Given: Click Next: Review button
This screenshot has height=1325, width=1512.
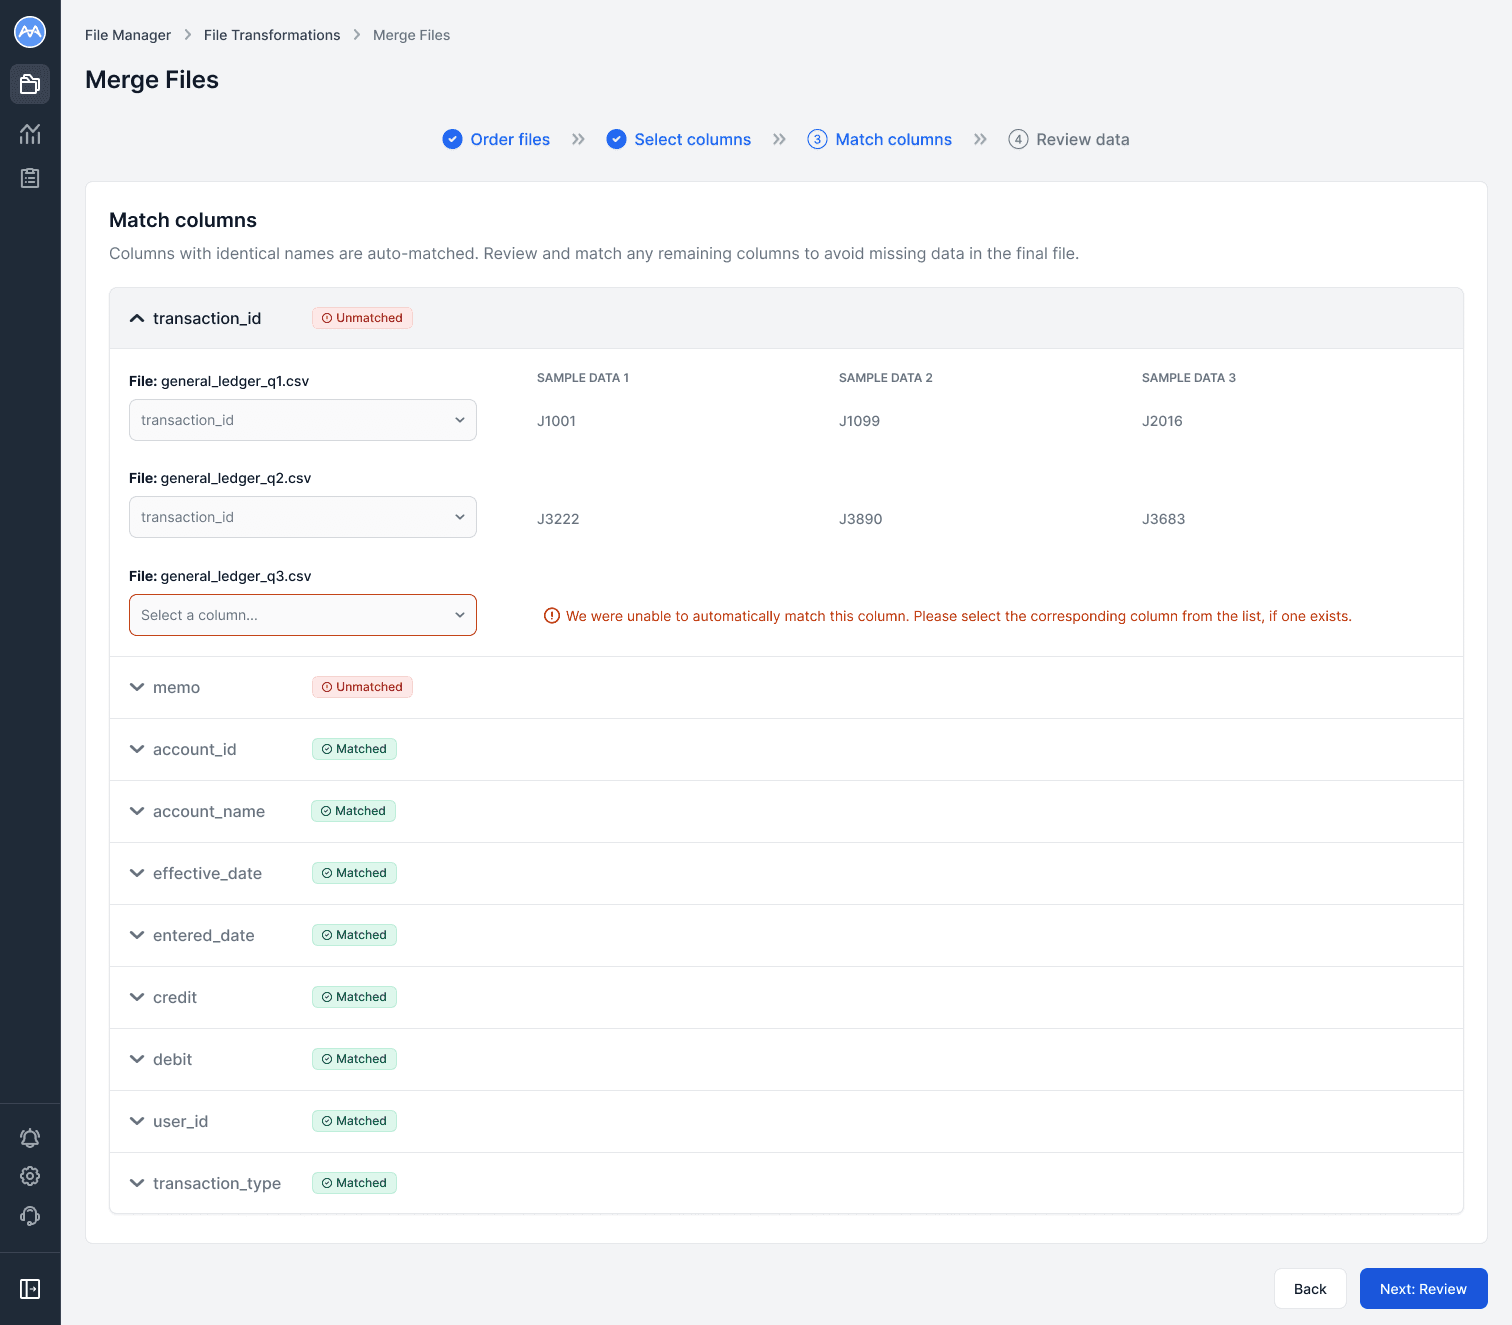Looking at the screenshot, I should (x=1424, y=1289).
